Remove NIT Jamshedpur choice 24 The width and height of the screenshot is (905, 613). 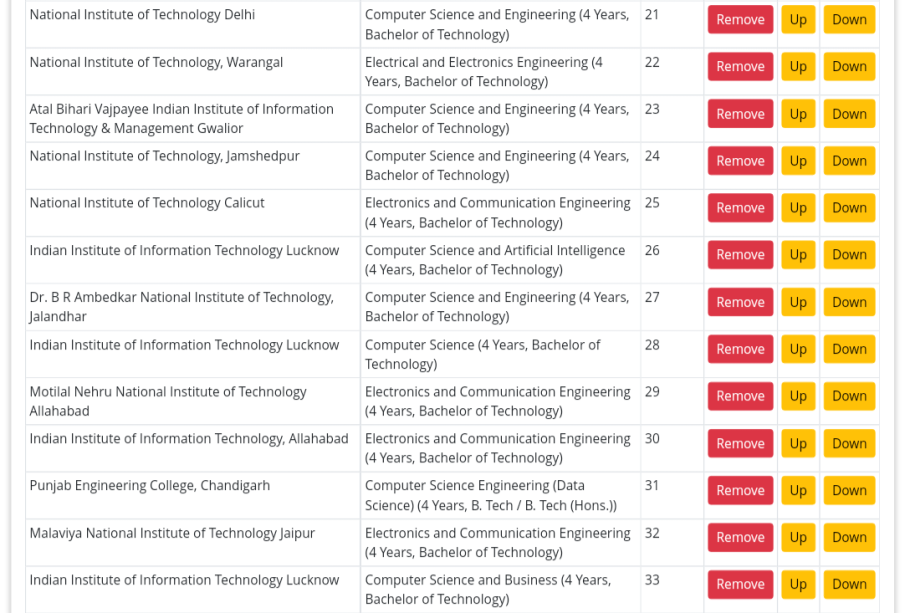740,161
